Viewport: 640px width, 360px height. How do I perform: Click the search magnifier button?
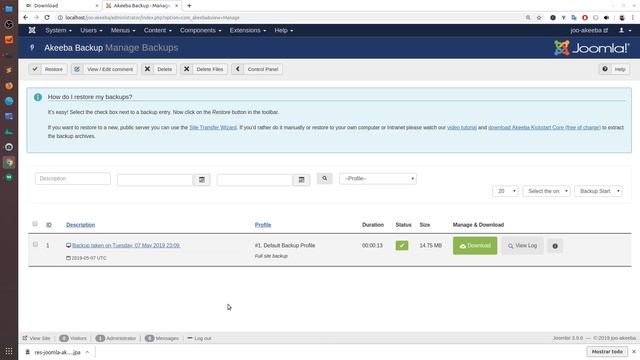point(324,178)
